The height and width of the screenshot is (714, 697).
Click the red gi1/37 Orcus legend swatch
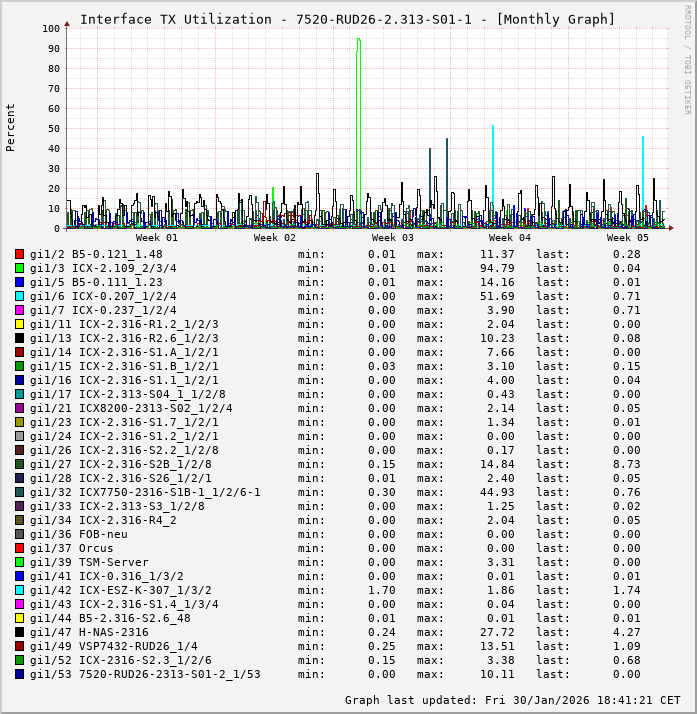[19, 548]
